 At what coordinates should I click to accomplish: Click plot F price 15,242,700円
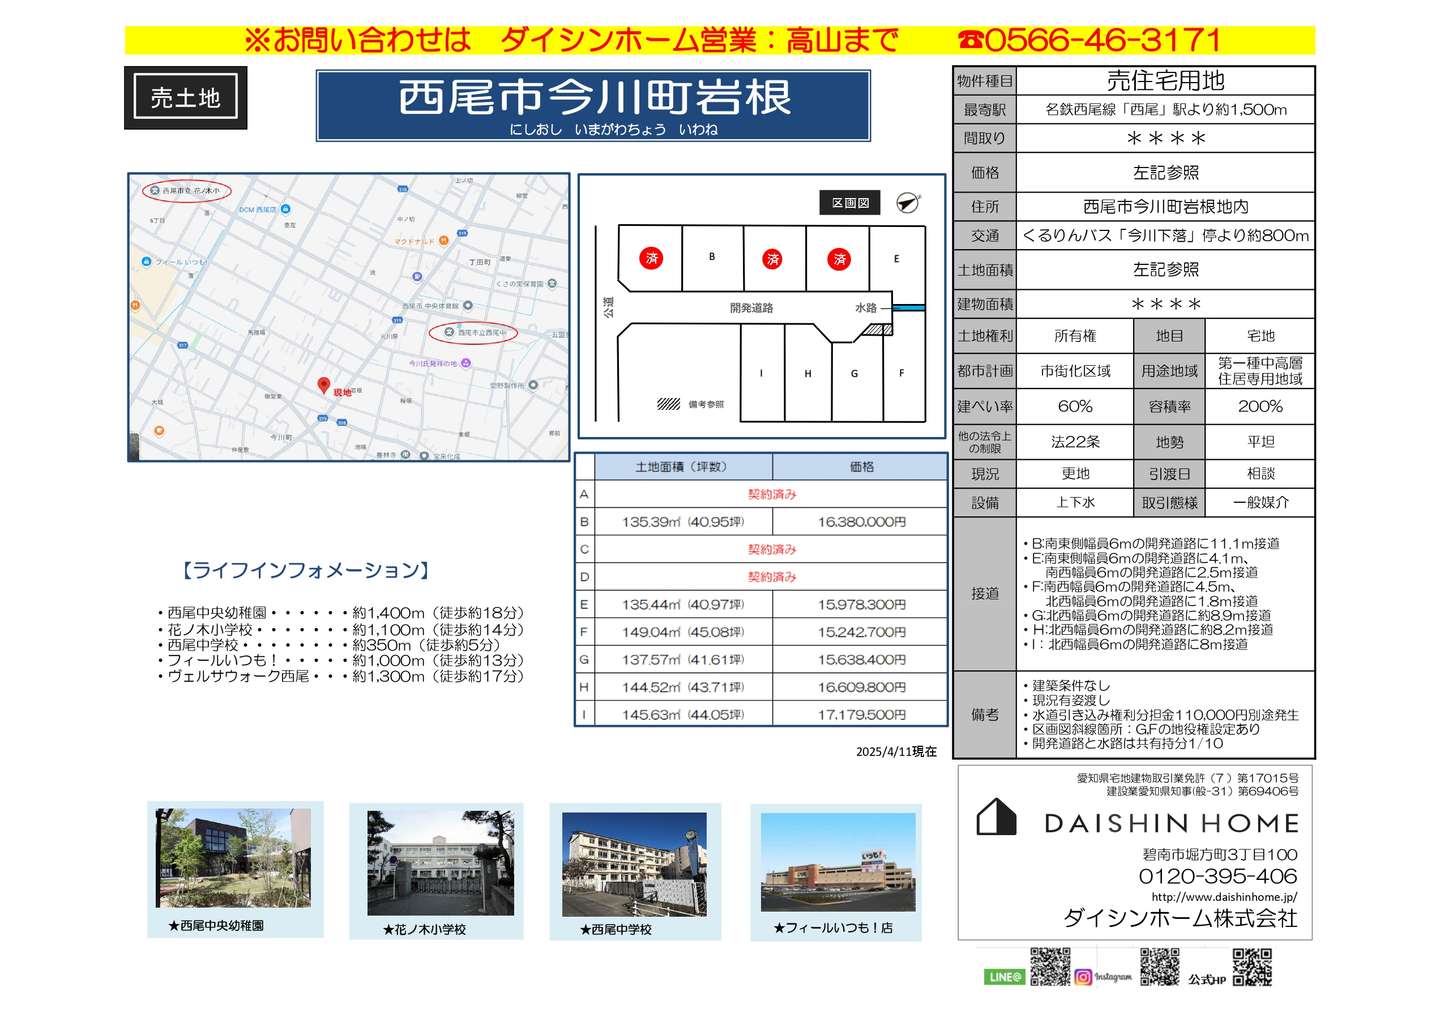coord(861,632)
